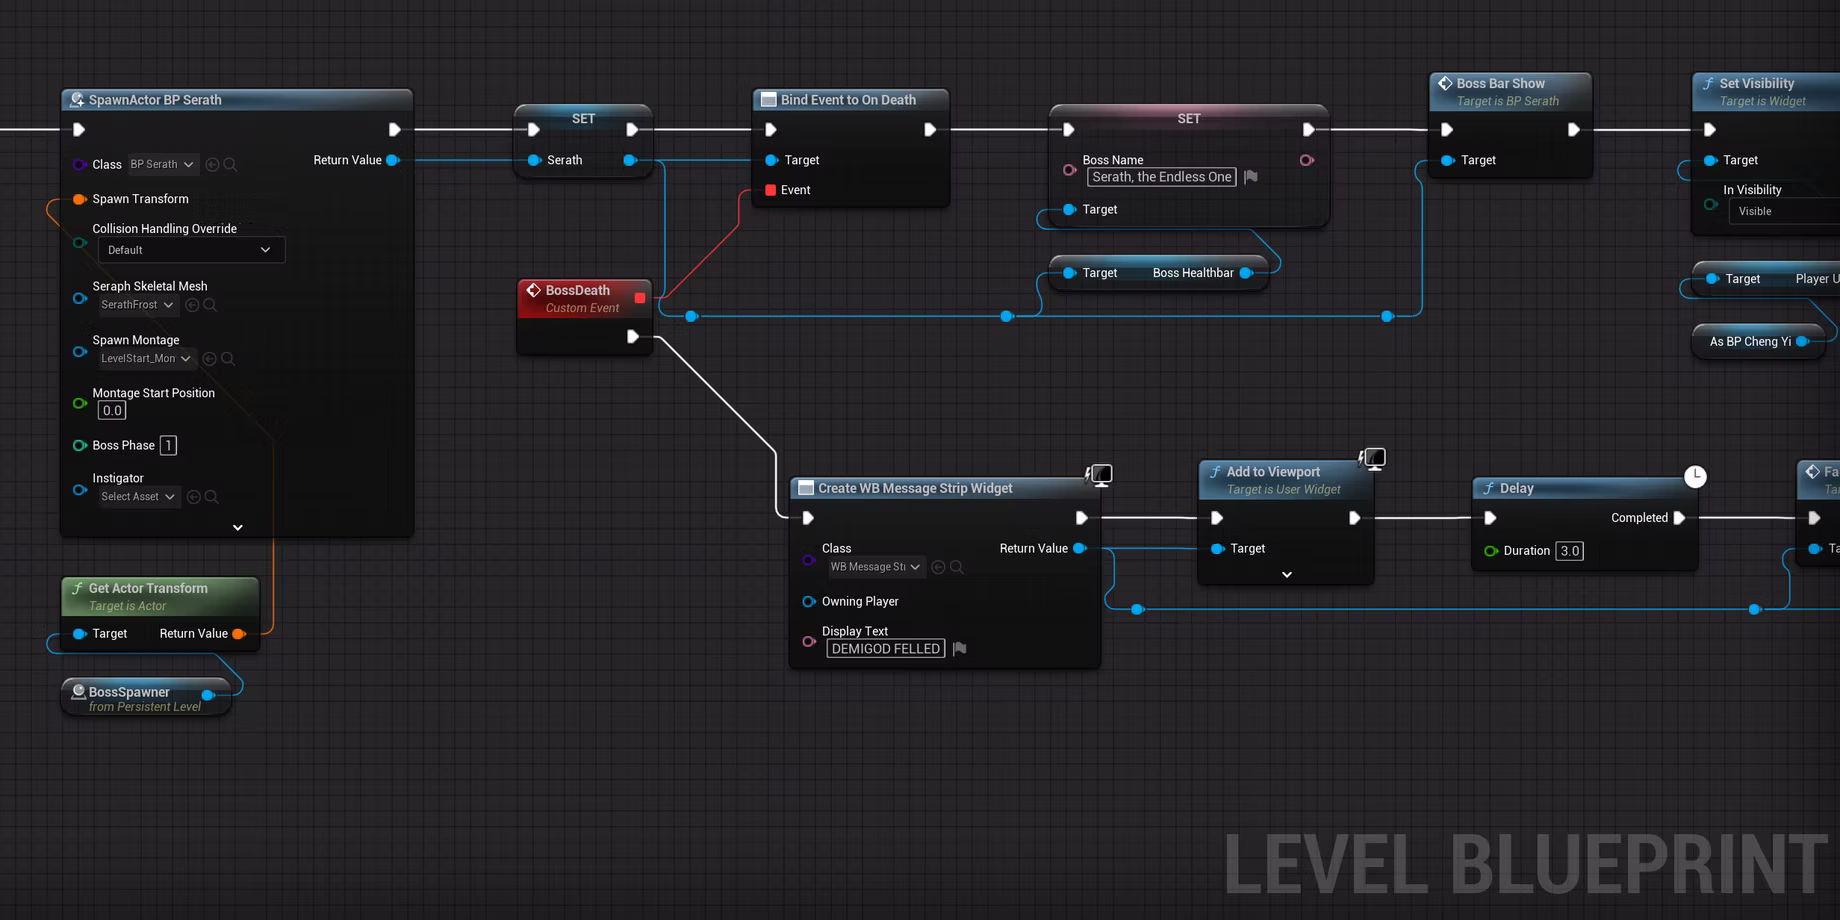Open the WB Message Strip class dropdown
This screenshot has width=1840, height=920.
click(875, 567)
